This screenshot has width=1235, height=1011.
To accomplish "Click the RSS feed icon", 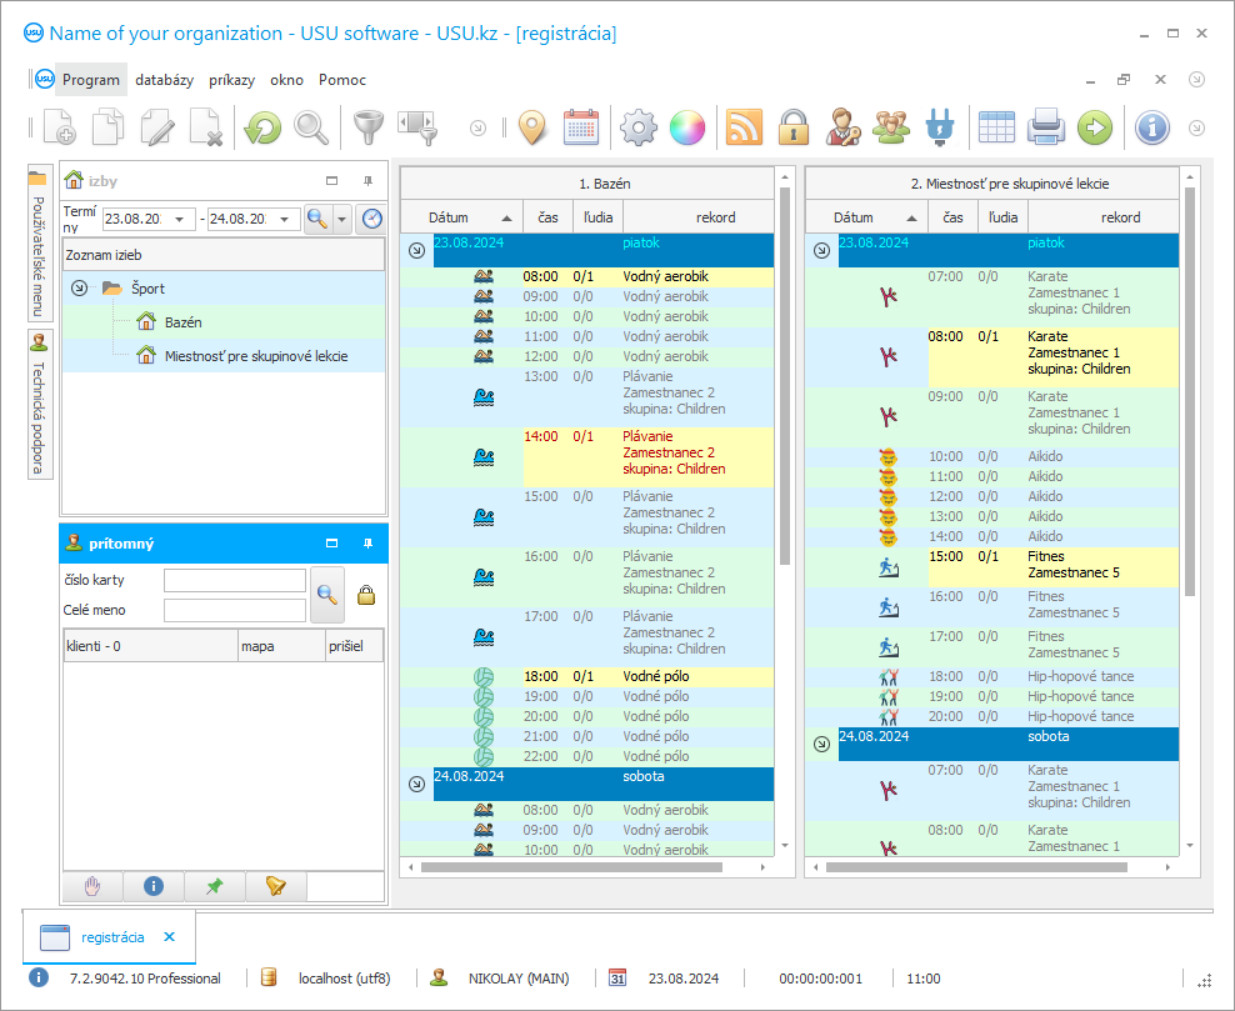I will pos(744,128).
